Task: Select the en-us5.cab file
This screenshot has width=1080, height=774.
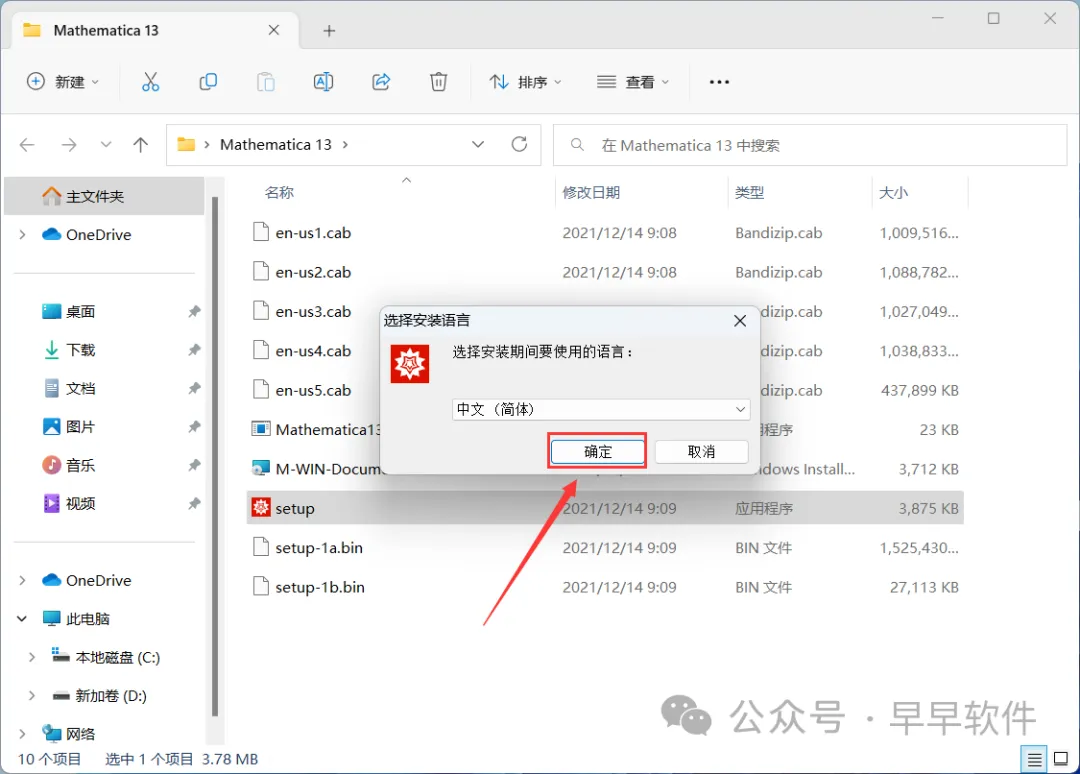Action: (313, 390)
